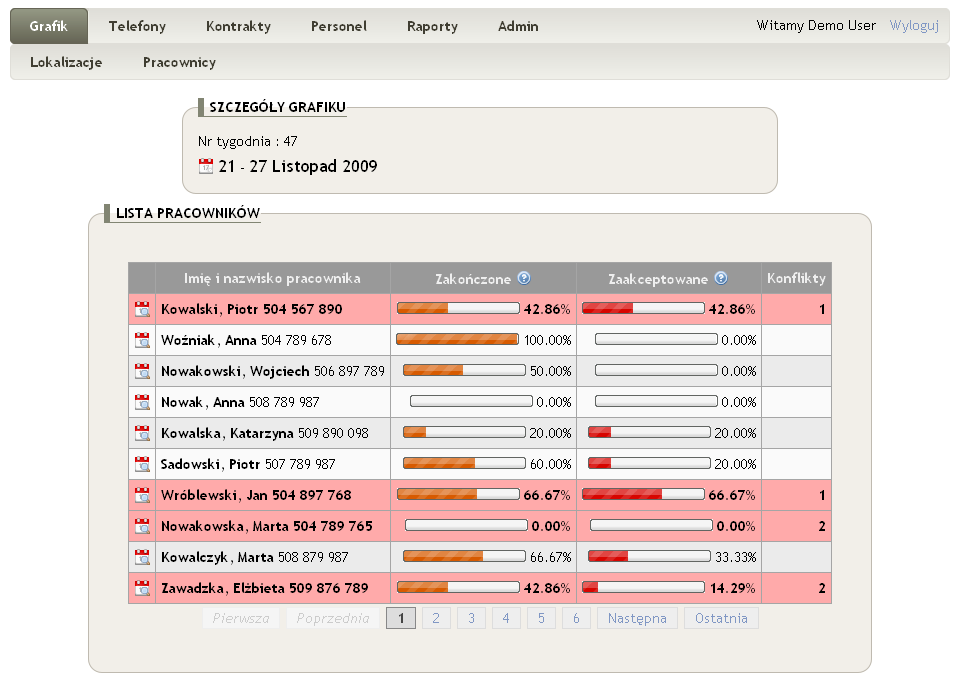Click schedule icon next to Wróblewski, Jan
Viewport: 958px width, 691px height.
(x=142, y=496)
